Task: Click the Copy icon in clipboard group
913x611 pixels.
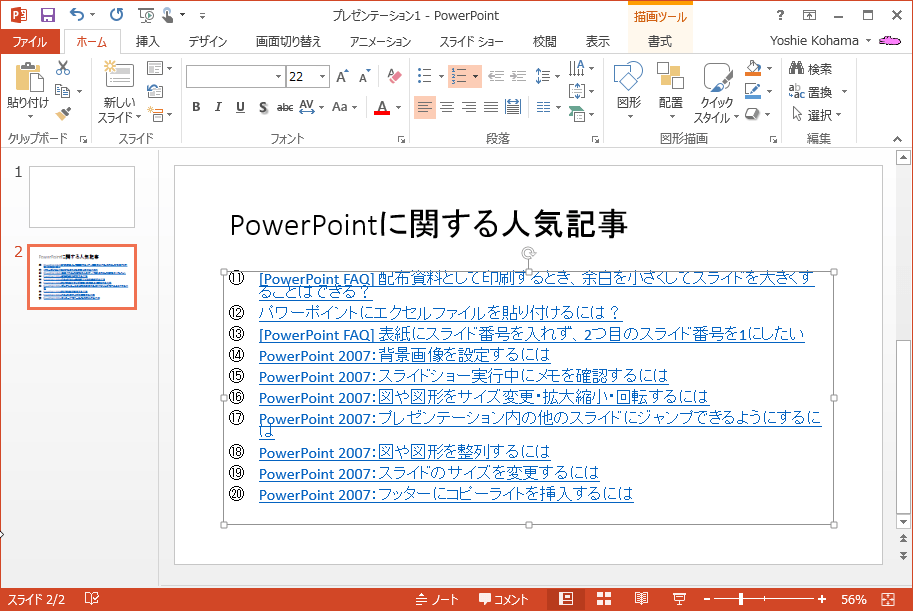Action: click(x=62, y=91)
